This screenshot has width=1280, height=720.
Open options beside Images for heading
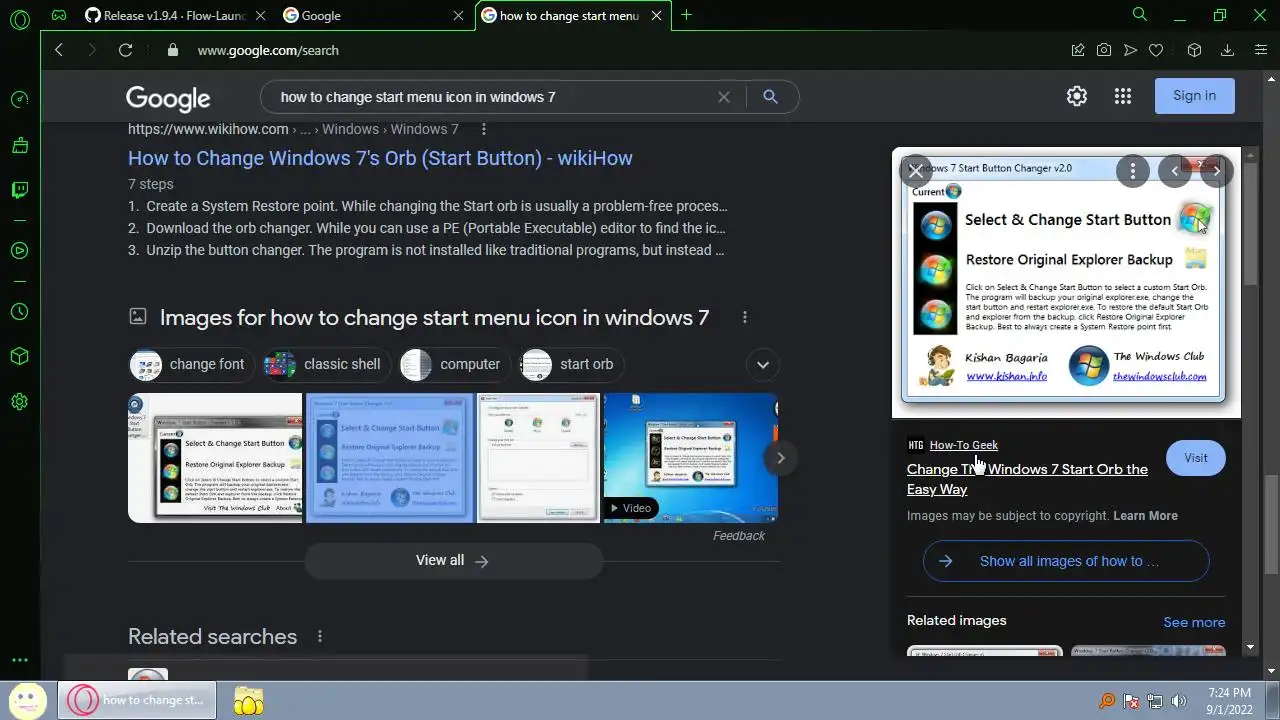(x=744, y=317)
